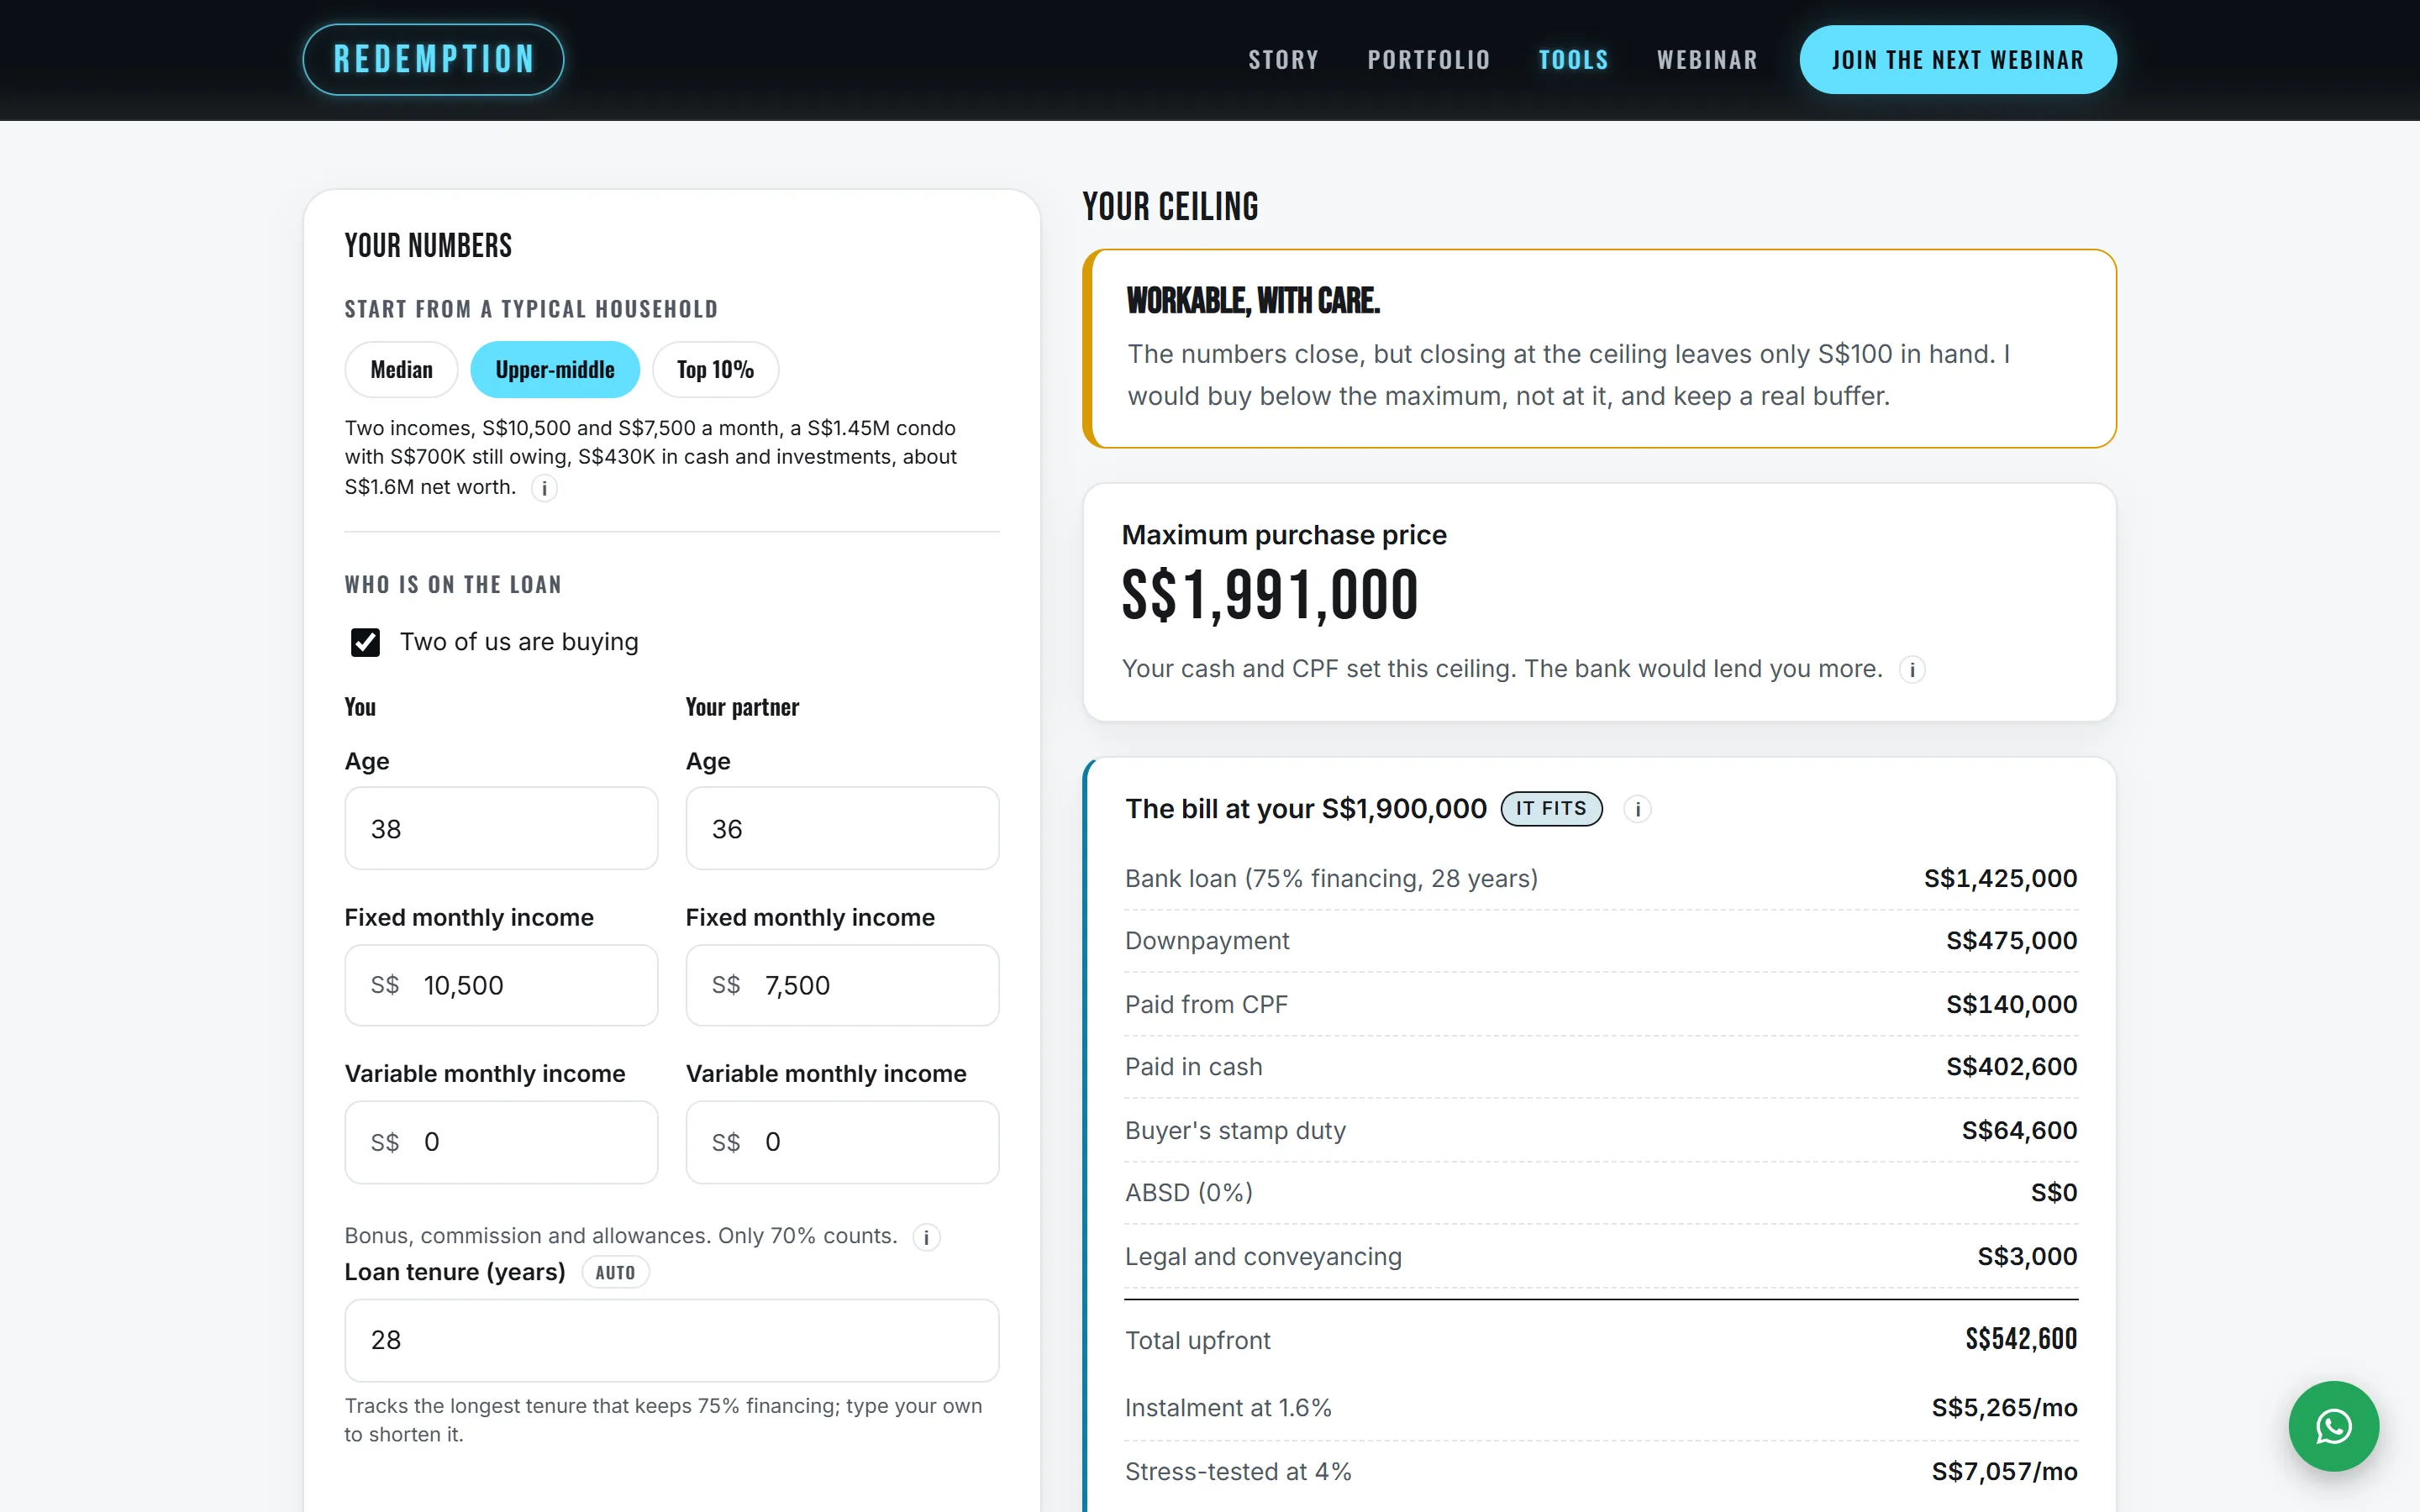Image resolution: width=2420 pixels, height=1512 pixels.
Task: Open the Story menu item
Action: [x=1283, y=60]
